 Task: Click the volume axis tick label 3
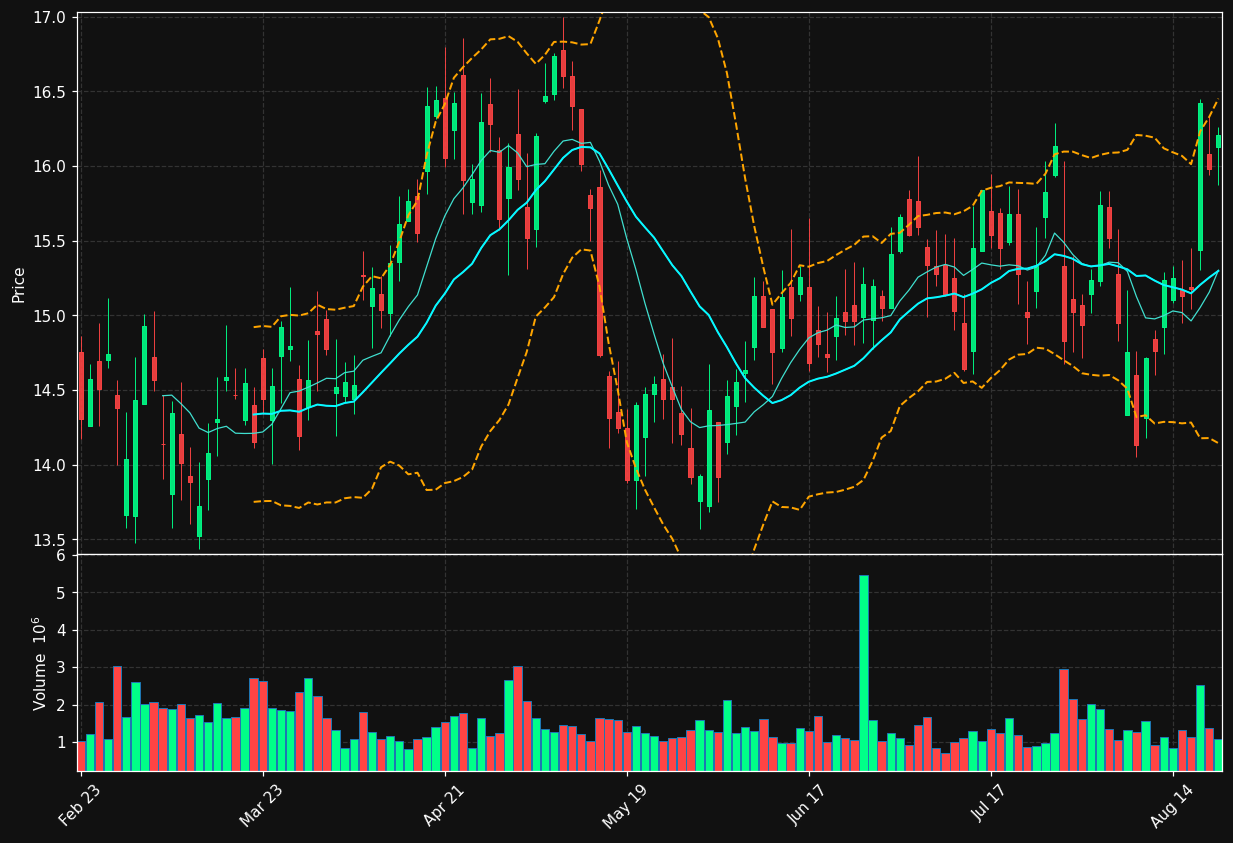(x=61, y=668)
